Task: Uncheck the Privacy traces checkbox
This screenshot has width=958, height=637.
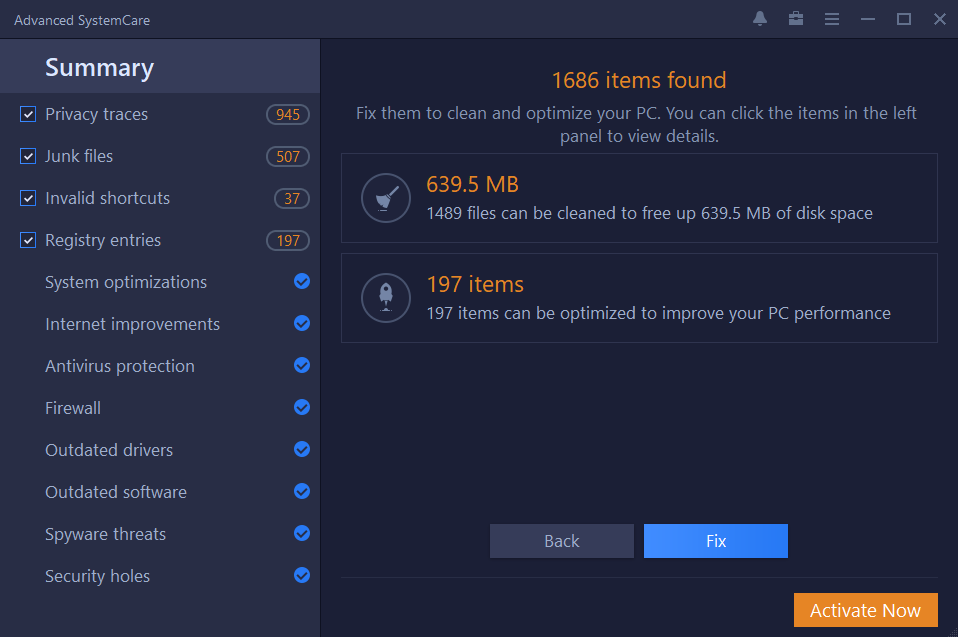Action: (27, 114)
